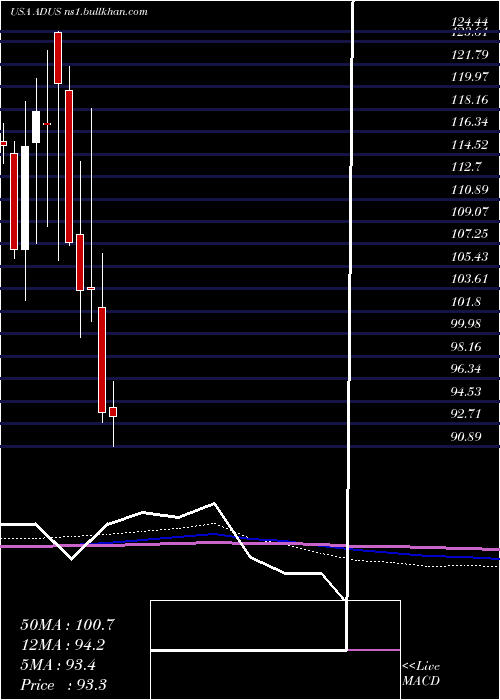Click the Price : 93.3 readout
This screenshot has width=500, height=700.
pos(63,685)
